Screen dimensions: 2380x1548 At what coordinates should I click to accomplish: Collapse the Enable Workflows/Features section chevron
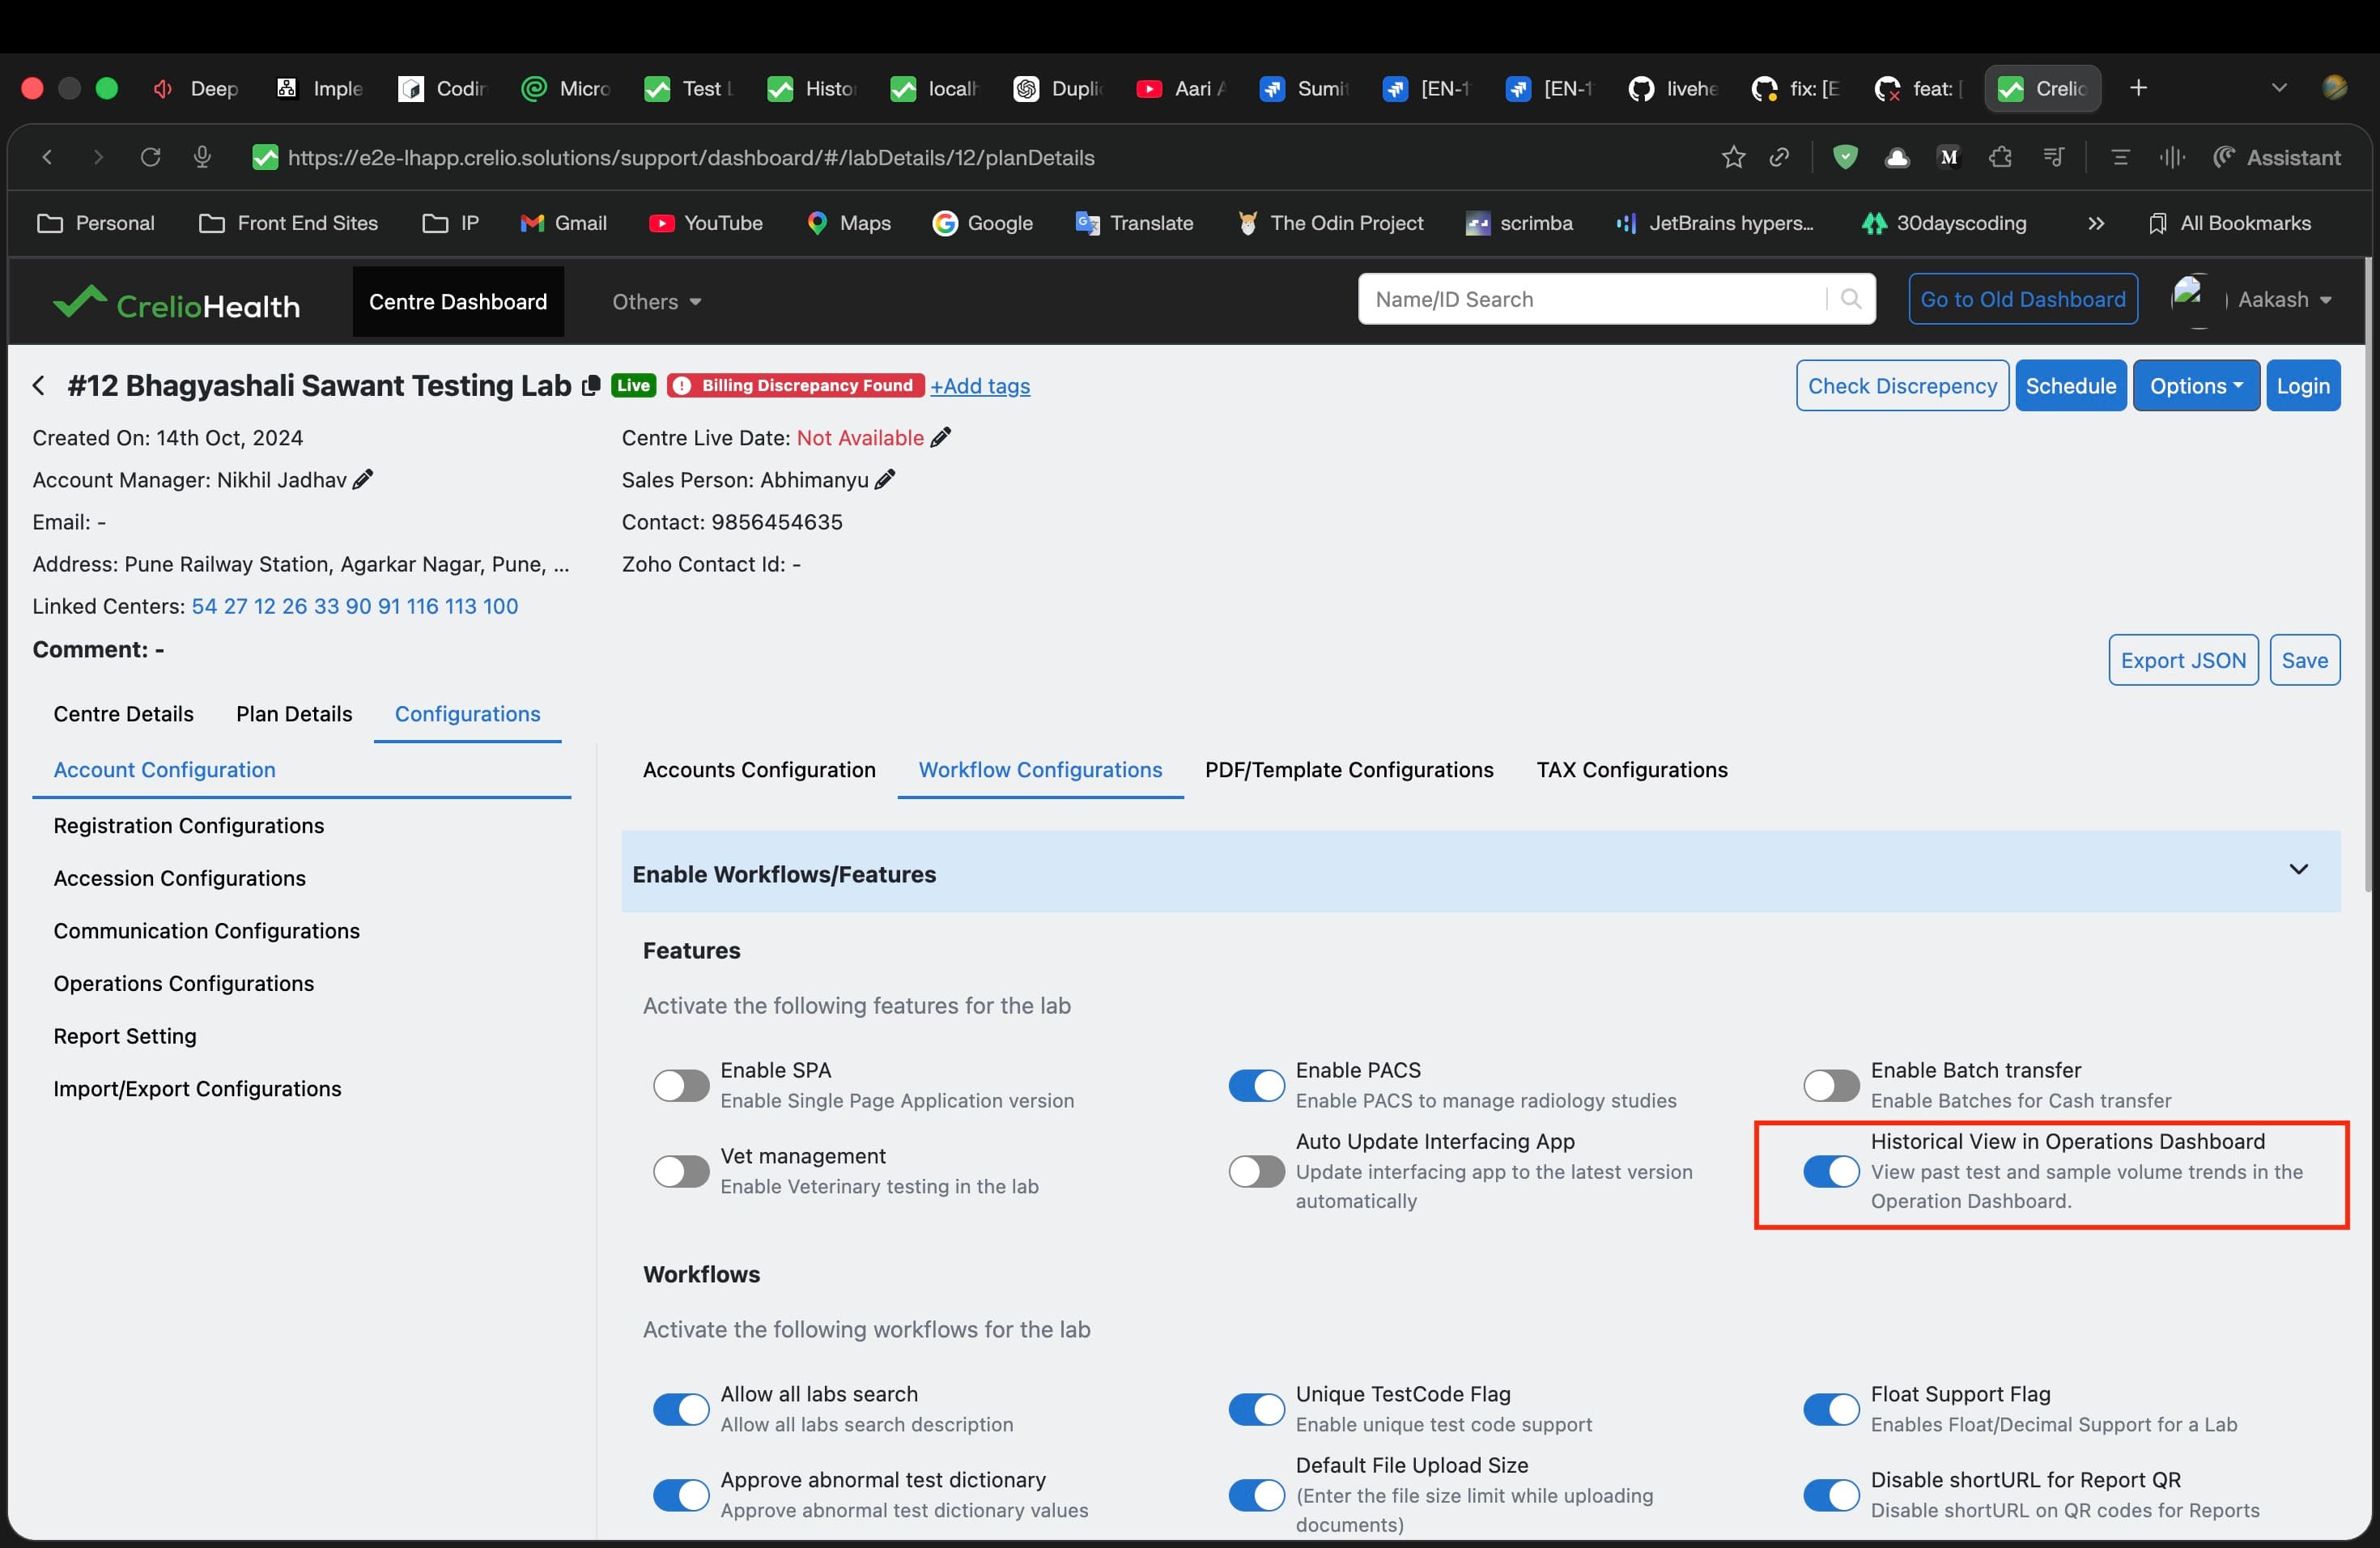point(2298,869)
